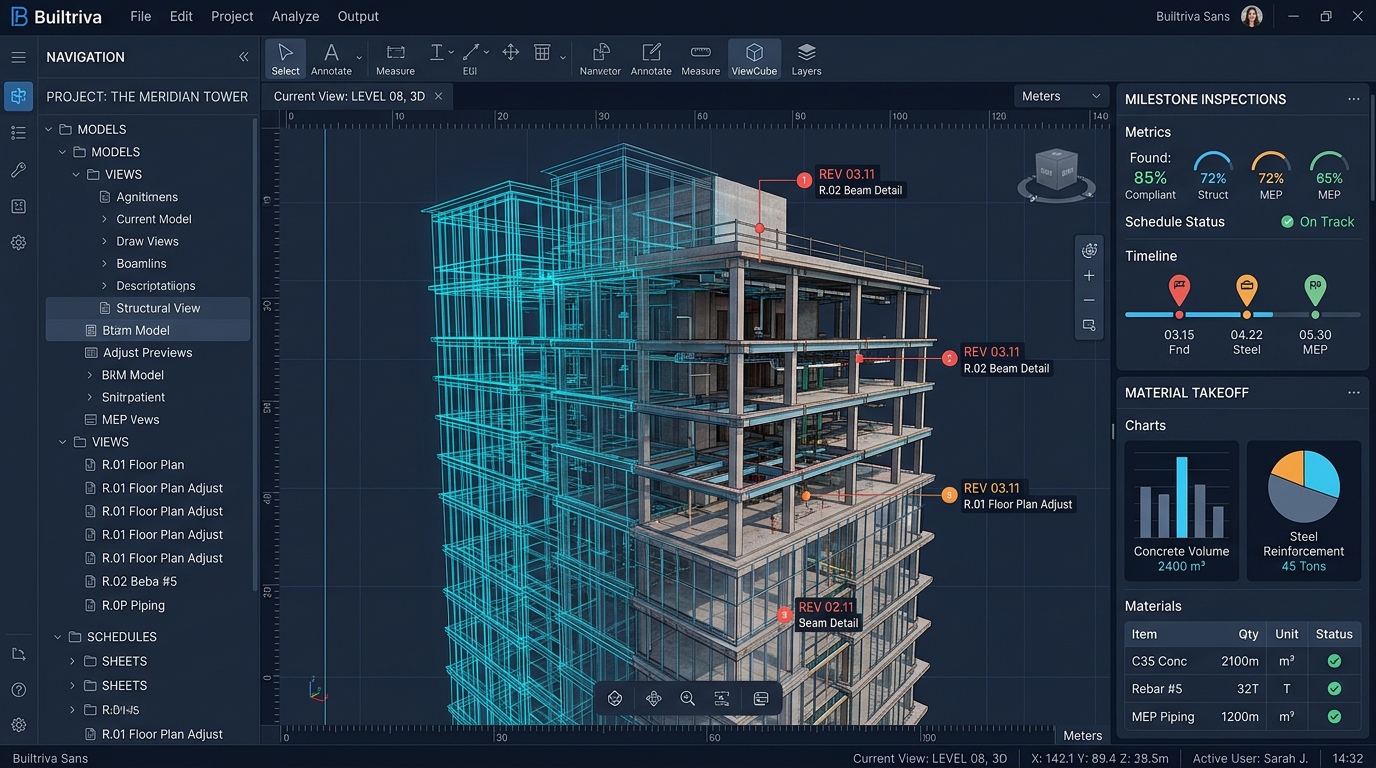The width and height of the screenshot is (1376, 768).
Task: Open Milestone Inspections more options ellipsis
Action: pyautogui.click(x=1353, y=99)
